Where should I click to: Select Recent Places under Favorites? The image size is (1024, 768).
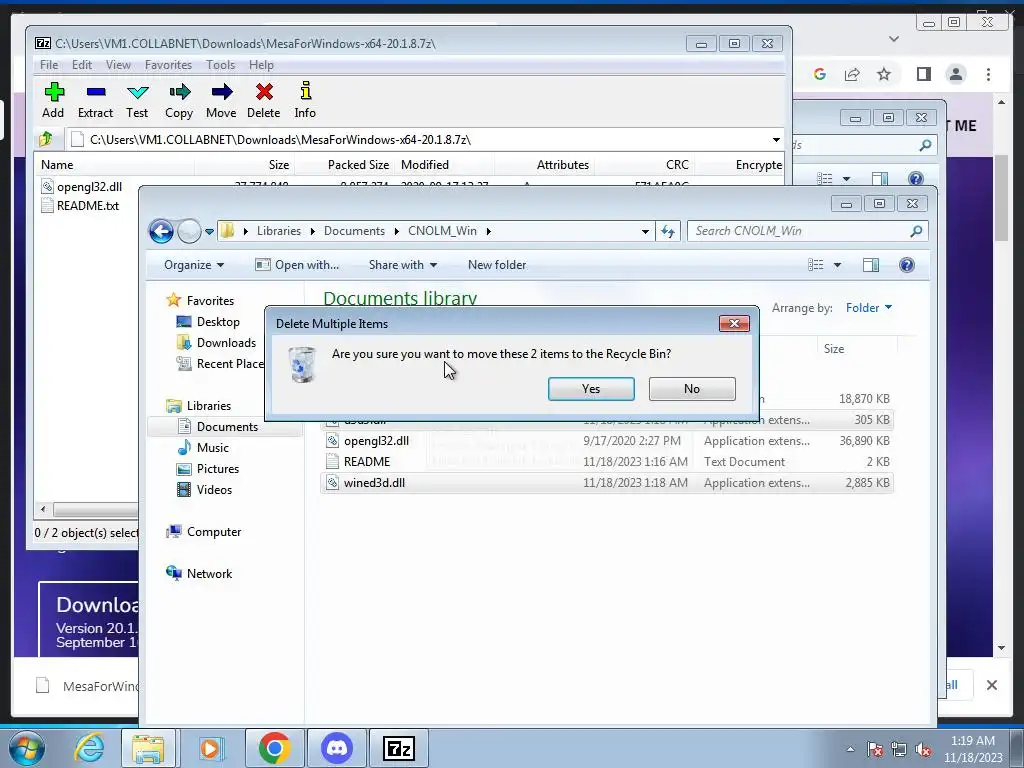(x=221, y=364)
